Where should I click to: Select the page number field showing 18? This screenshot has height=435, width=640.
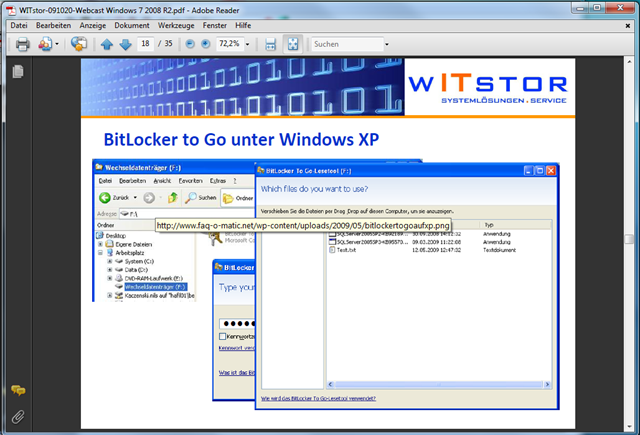point(145,44)
